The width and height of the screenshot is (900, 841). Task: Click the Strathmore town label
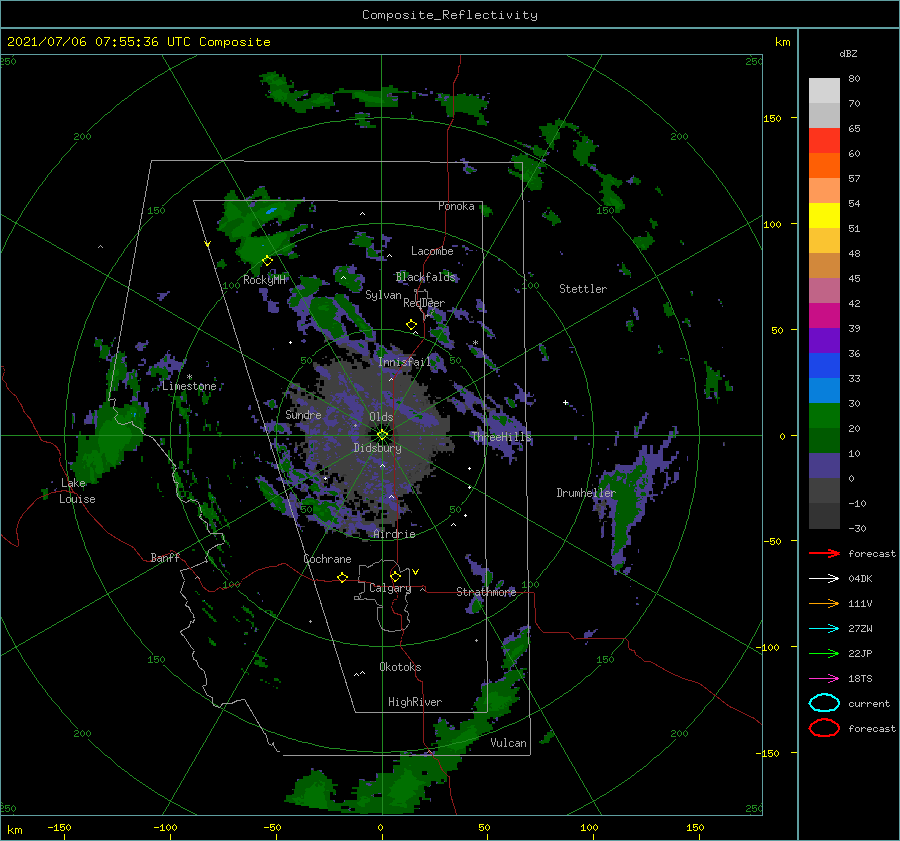[x=486, y=592]
